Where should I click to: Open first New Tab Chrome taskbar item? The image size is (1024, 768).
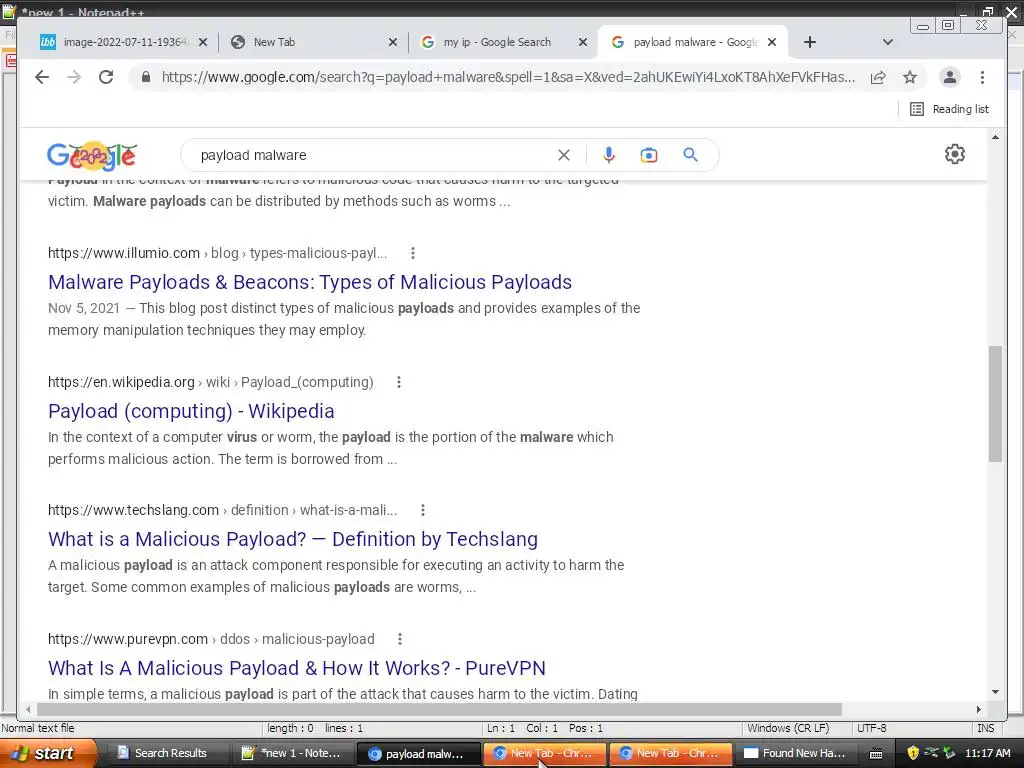[x=545, y=753]
